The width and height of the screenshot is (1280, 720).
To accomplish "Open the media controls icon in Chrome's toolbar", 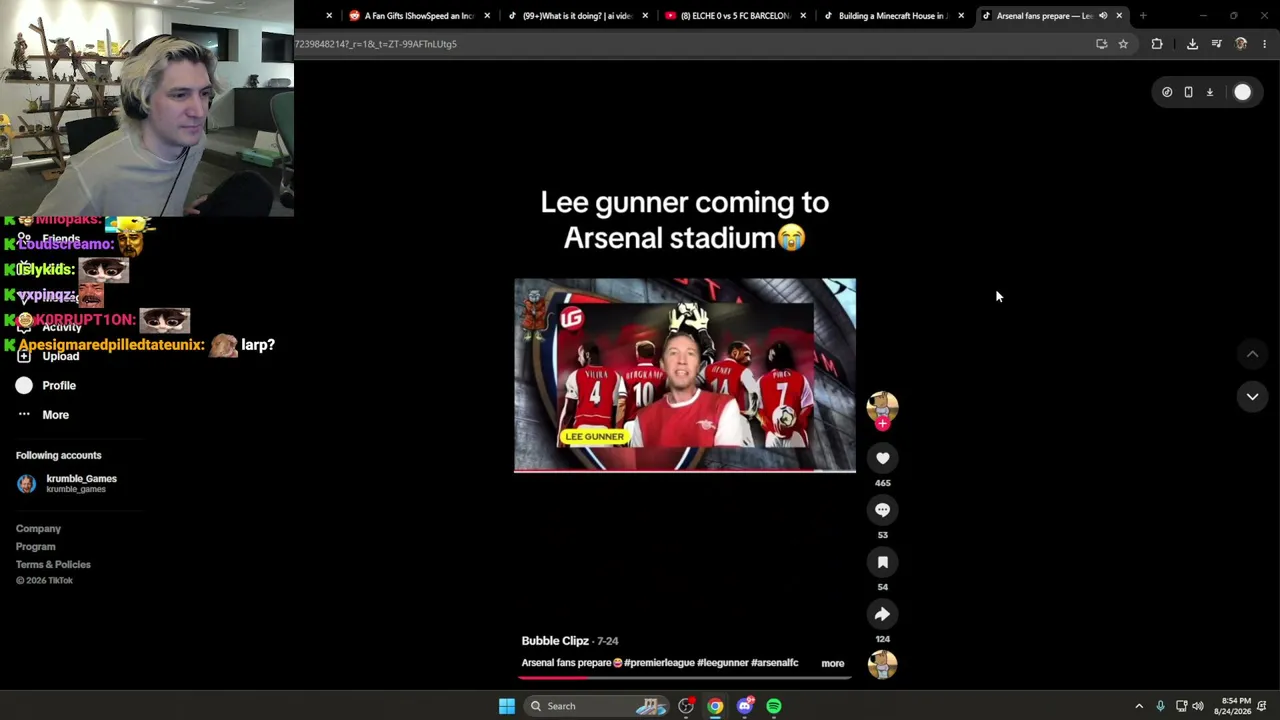I will coord(1216,44).
